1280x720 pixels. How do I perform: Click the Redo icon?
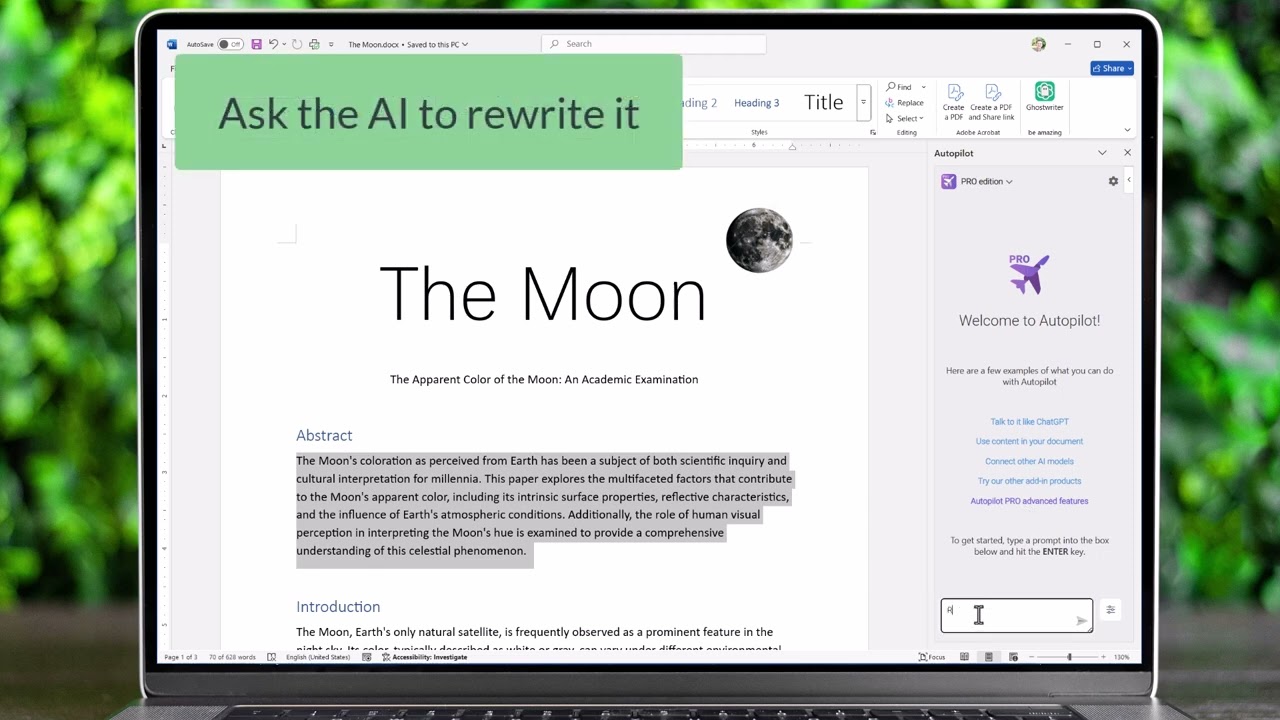pyautogui.click(x=297, y=44)
